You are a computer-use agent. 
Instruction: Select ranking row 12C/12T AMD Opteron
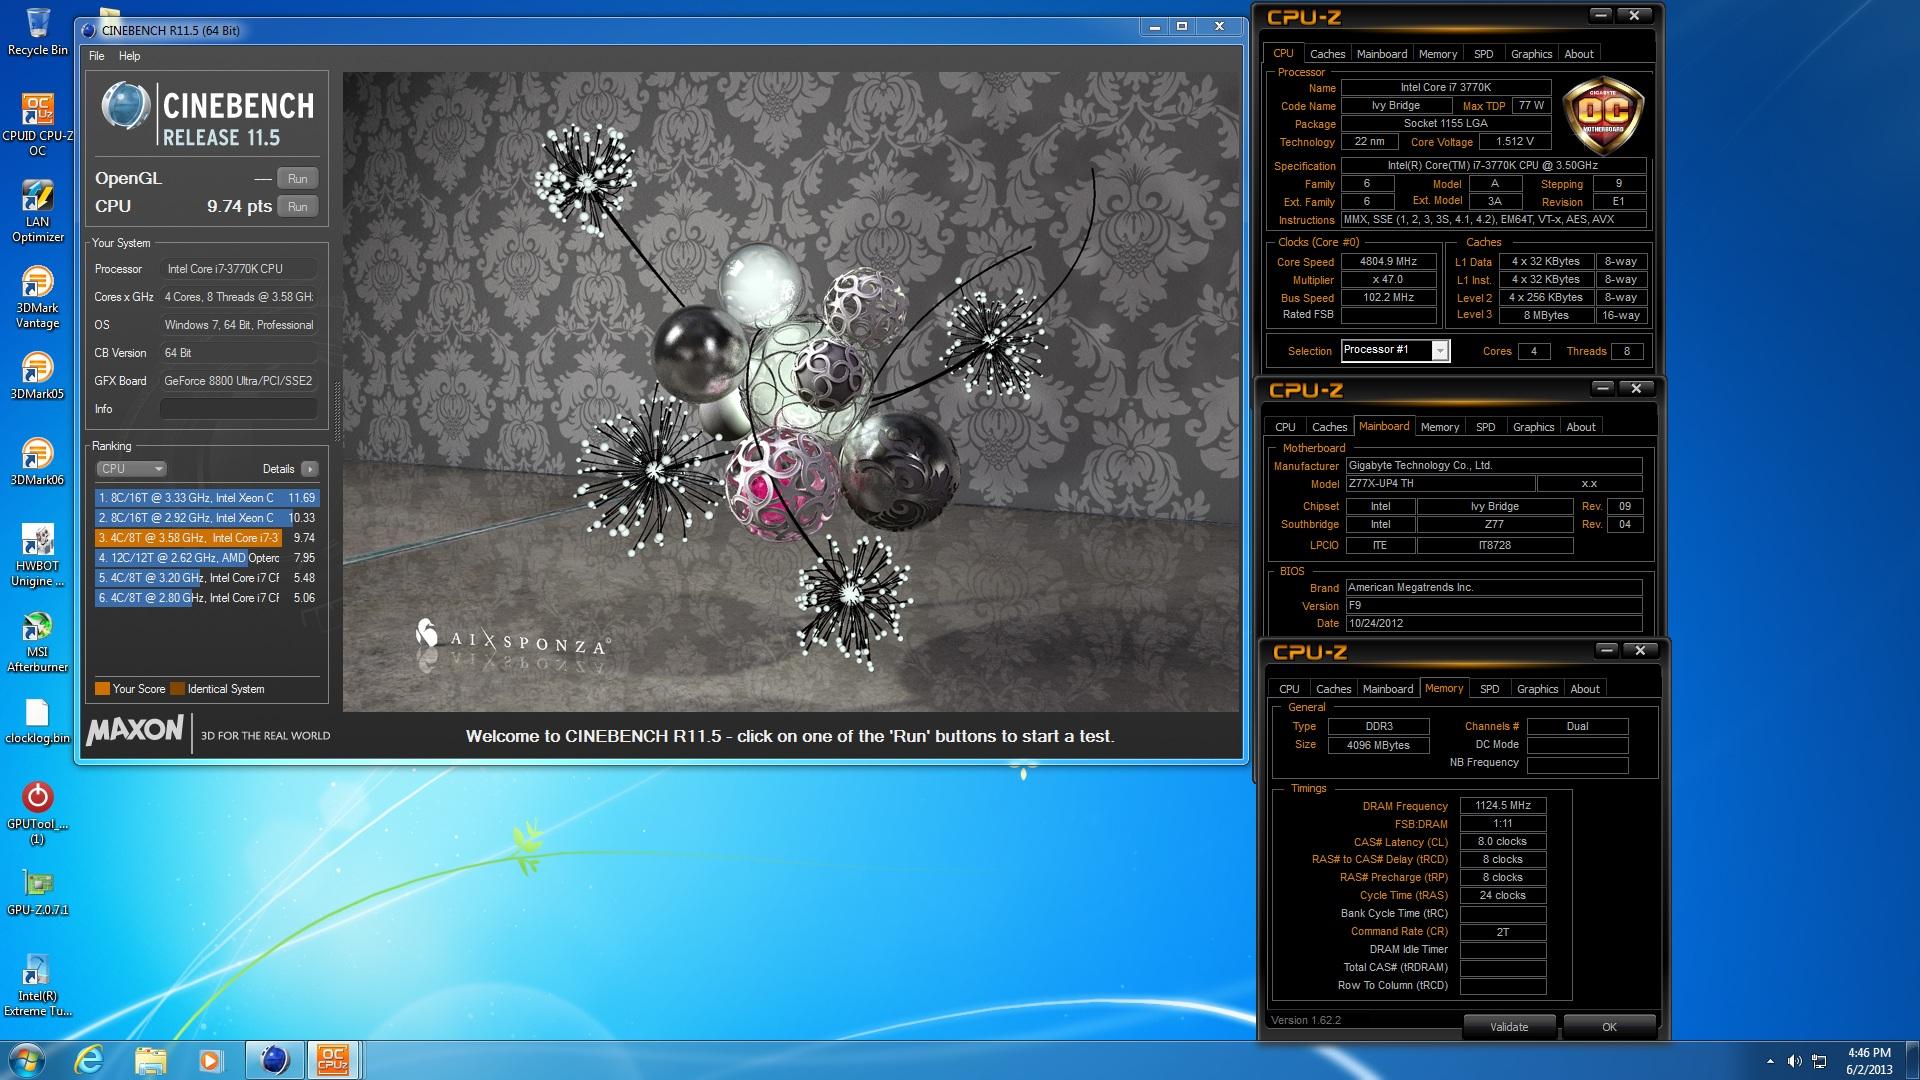tap(206, 558)
